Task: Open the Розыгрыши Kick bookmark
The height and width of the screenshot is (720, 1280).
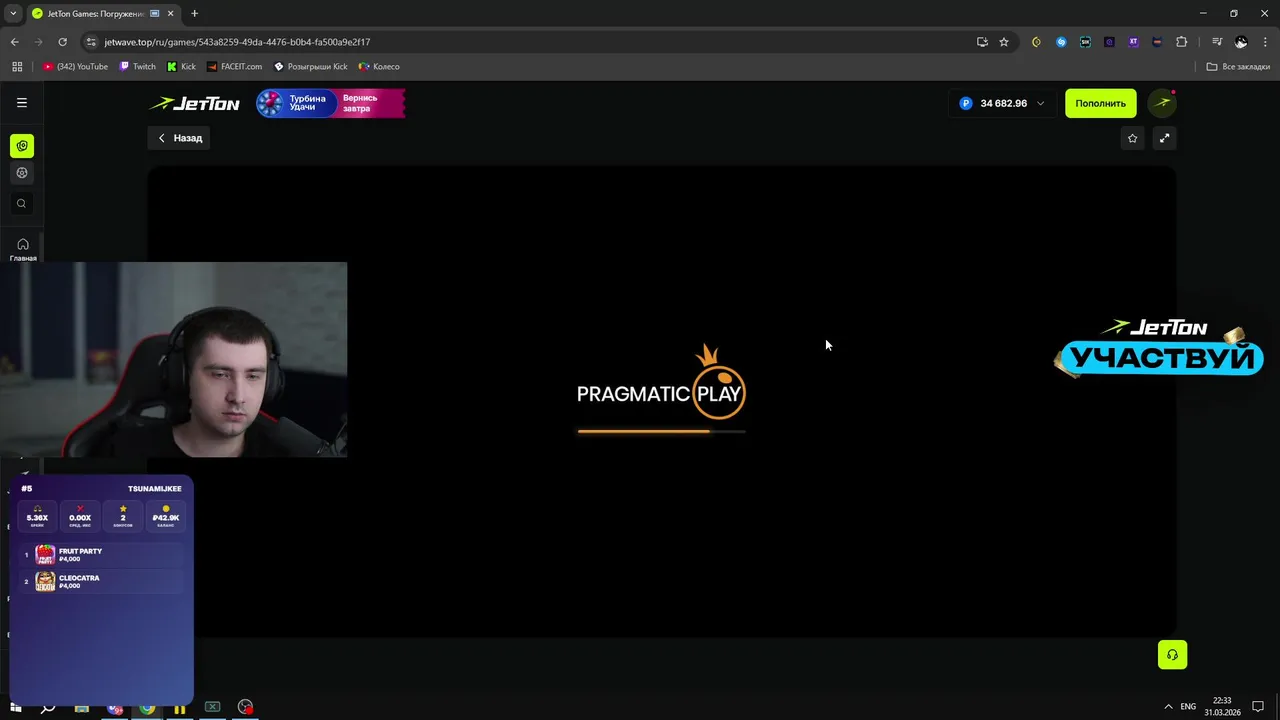Action: tap(311, 67)
